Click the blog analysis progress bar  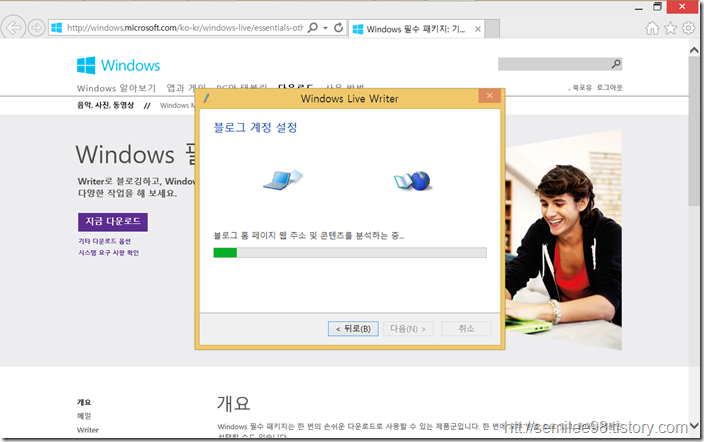point(350,252)
